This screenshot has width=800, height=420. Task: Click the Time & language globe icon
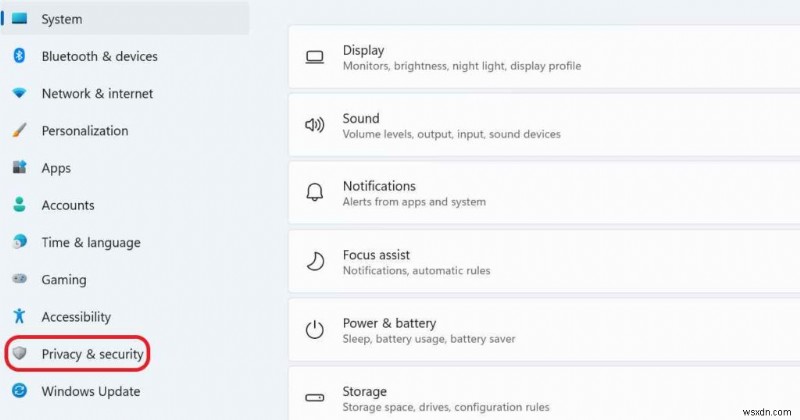18,242
